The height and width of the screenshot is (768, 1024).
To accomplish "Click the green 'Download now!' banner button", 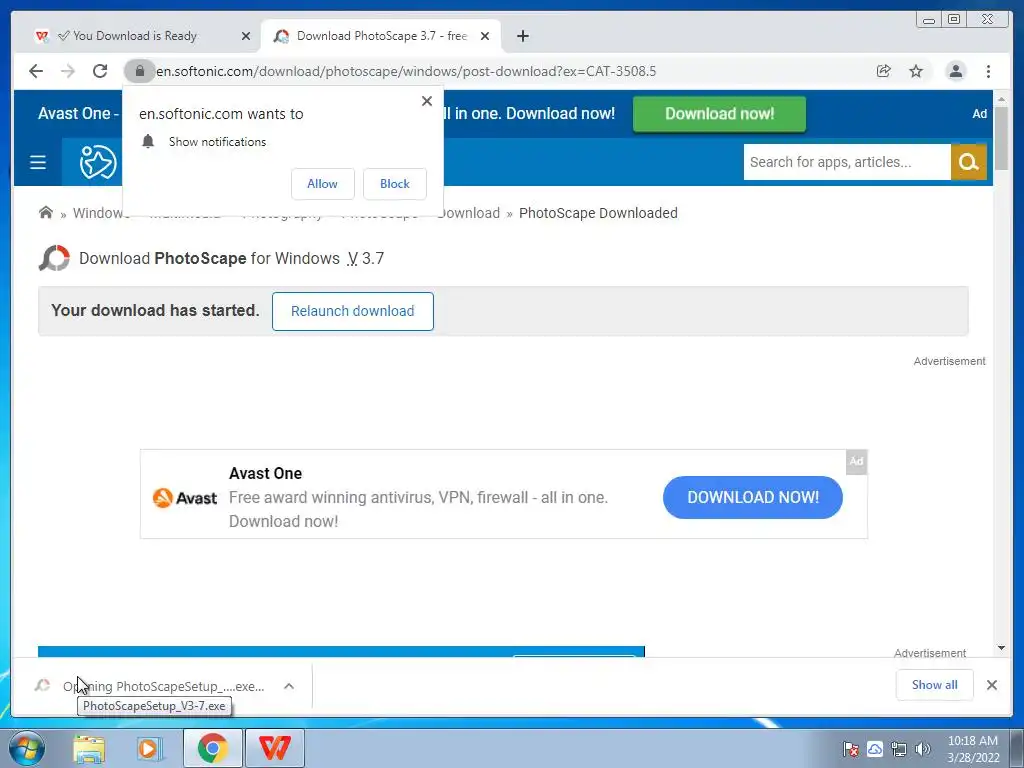I will click(719, 114).
